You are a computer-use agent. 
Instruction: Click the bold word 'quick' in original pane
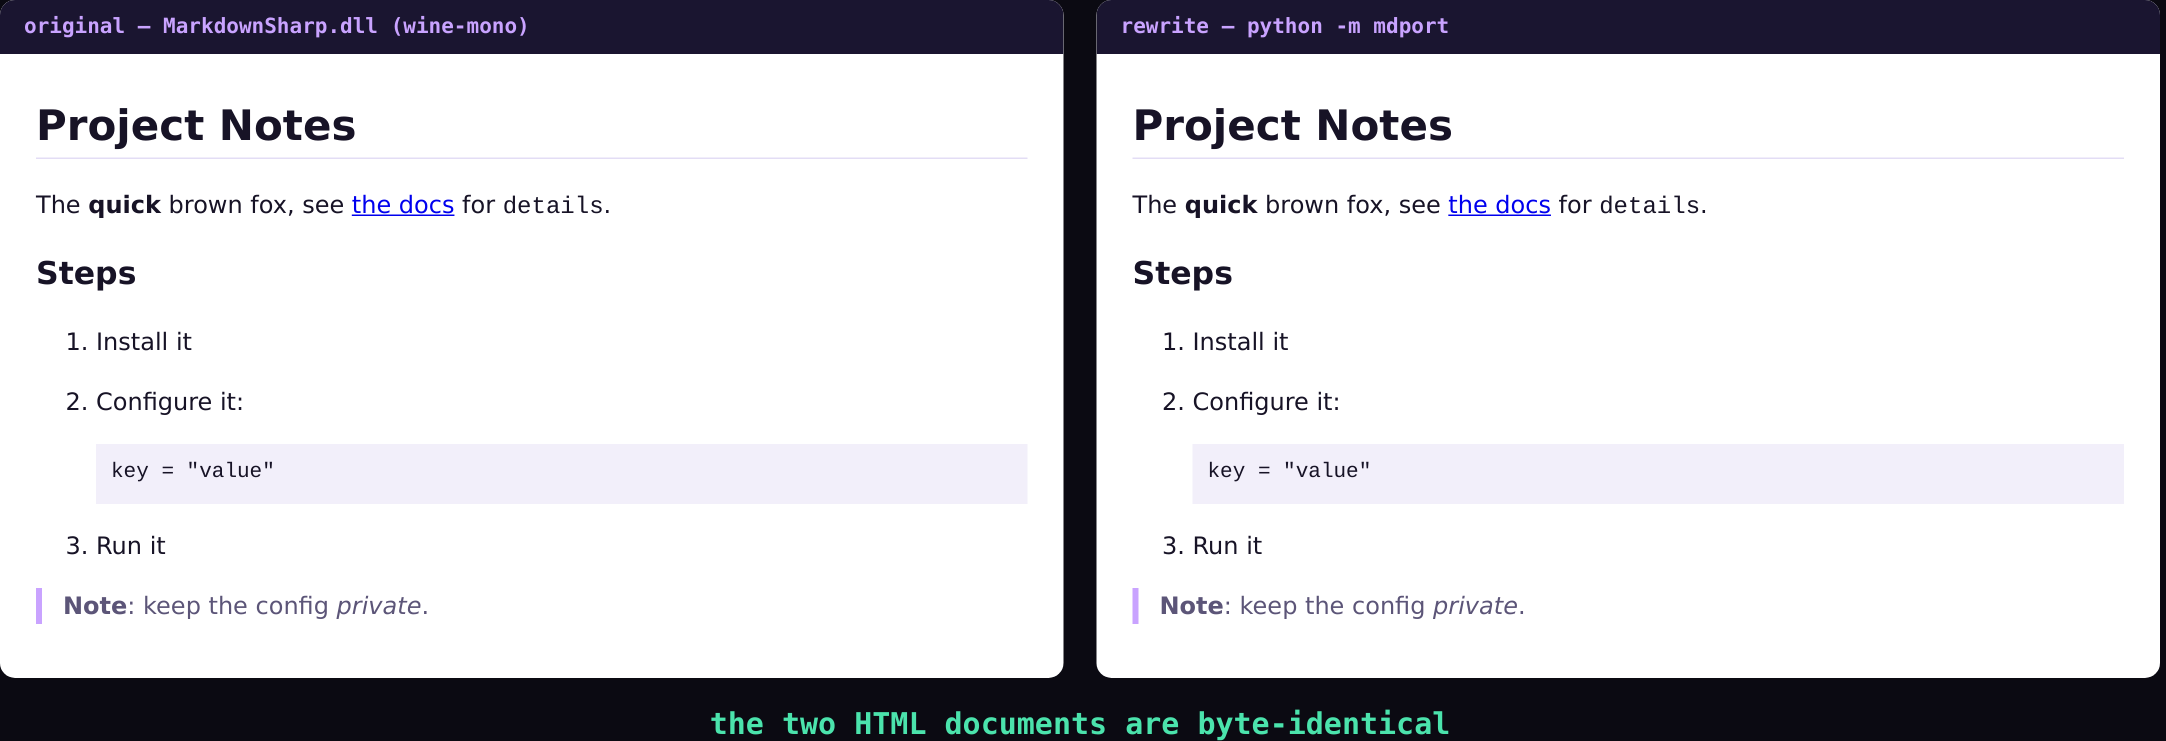tap(125, 205)
